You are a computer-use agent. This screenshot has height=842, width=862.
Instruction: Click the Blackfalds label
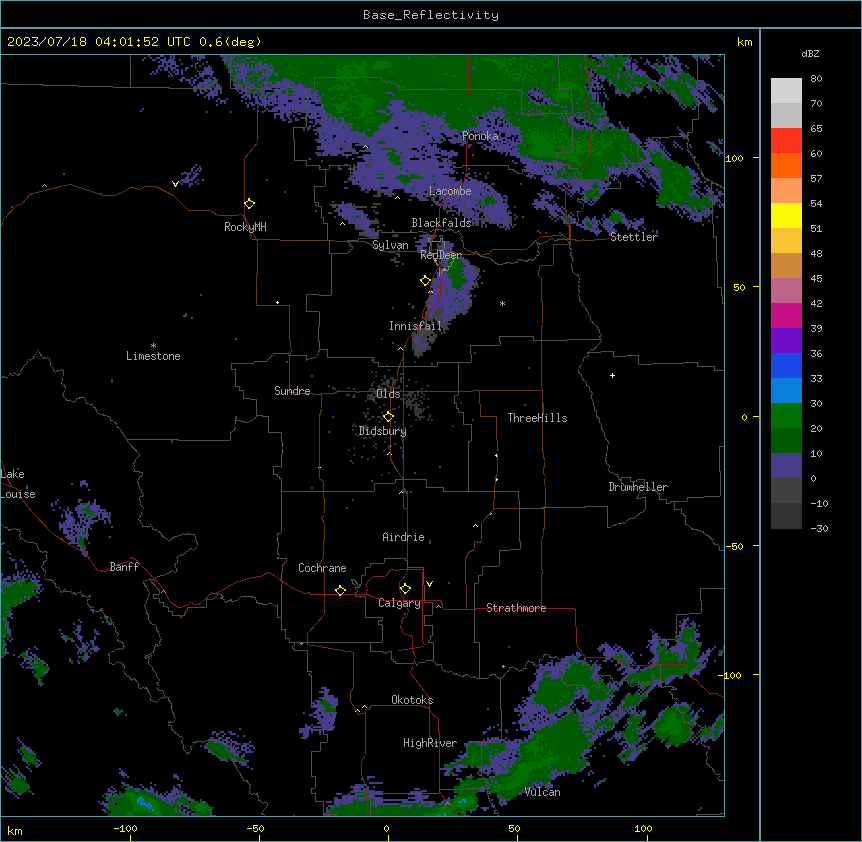pyautogui.click(x=441, y=223)
